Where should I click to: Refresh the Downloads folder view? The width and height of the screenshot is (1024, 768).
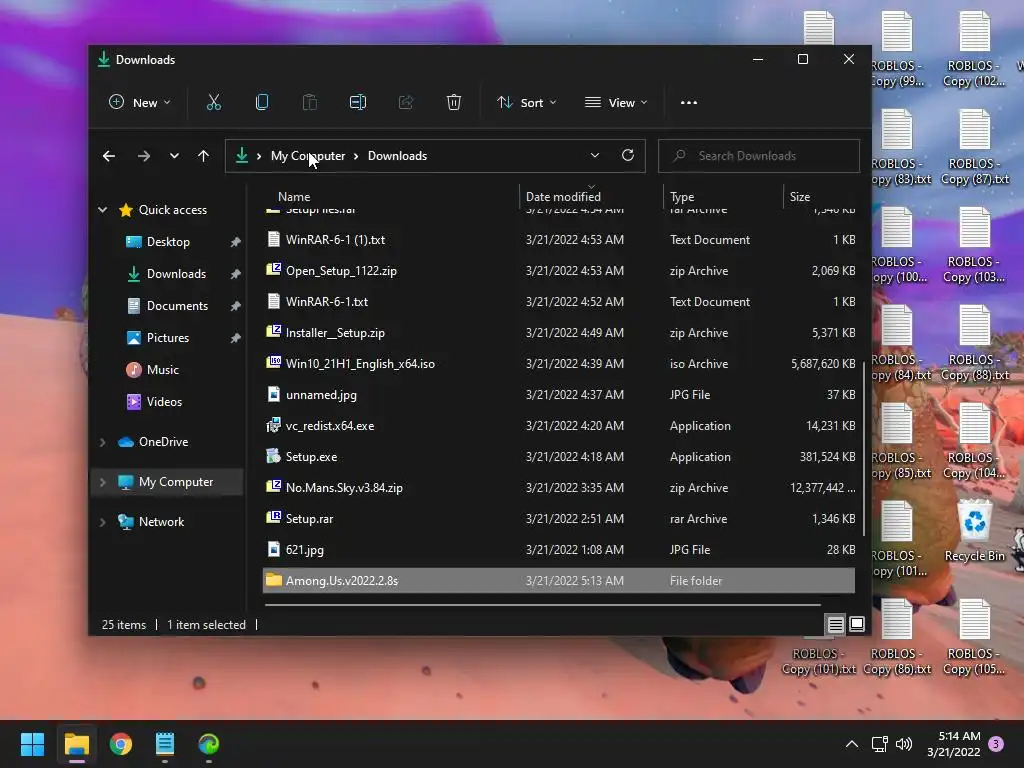628,155
